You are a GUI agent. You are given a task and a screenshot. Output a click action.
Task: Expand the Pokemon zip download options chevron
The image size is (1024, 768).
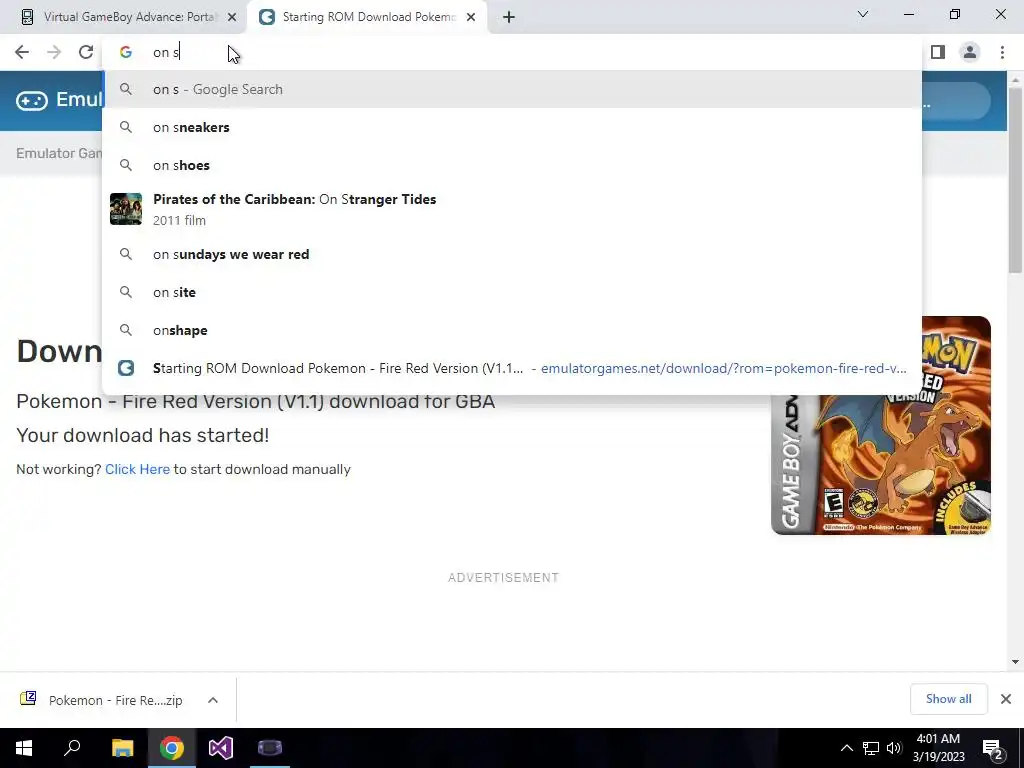pos(213,700)
